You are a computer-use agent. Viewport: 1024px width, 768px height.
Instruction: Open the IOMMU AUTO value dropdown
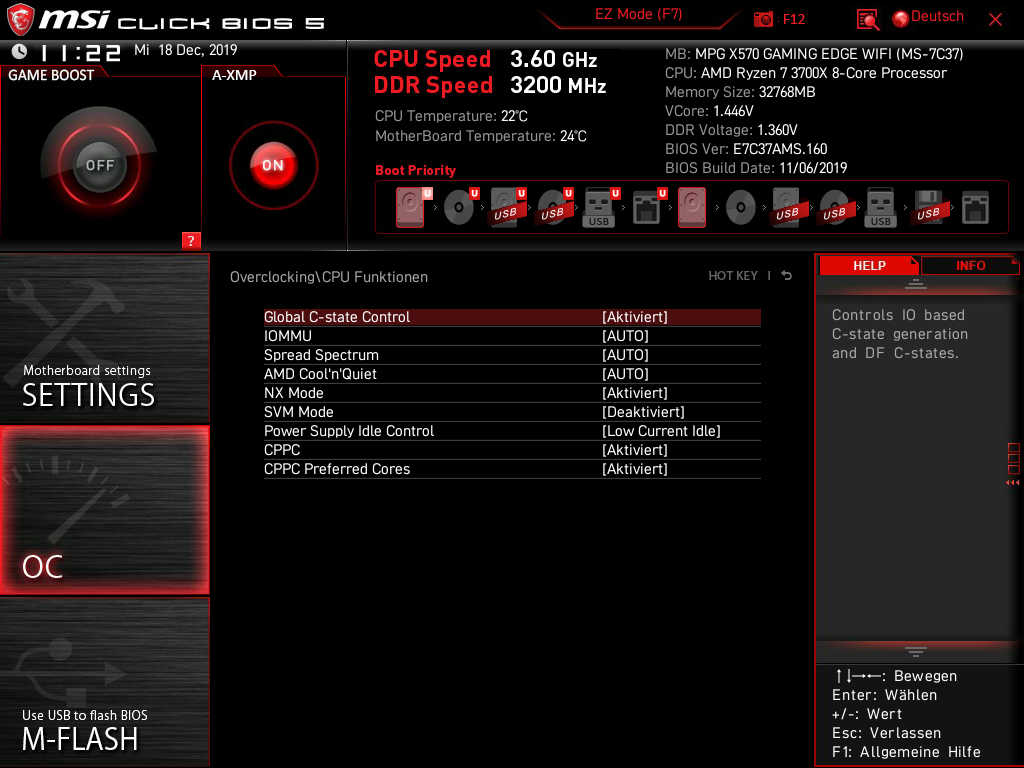(625, 336)
